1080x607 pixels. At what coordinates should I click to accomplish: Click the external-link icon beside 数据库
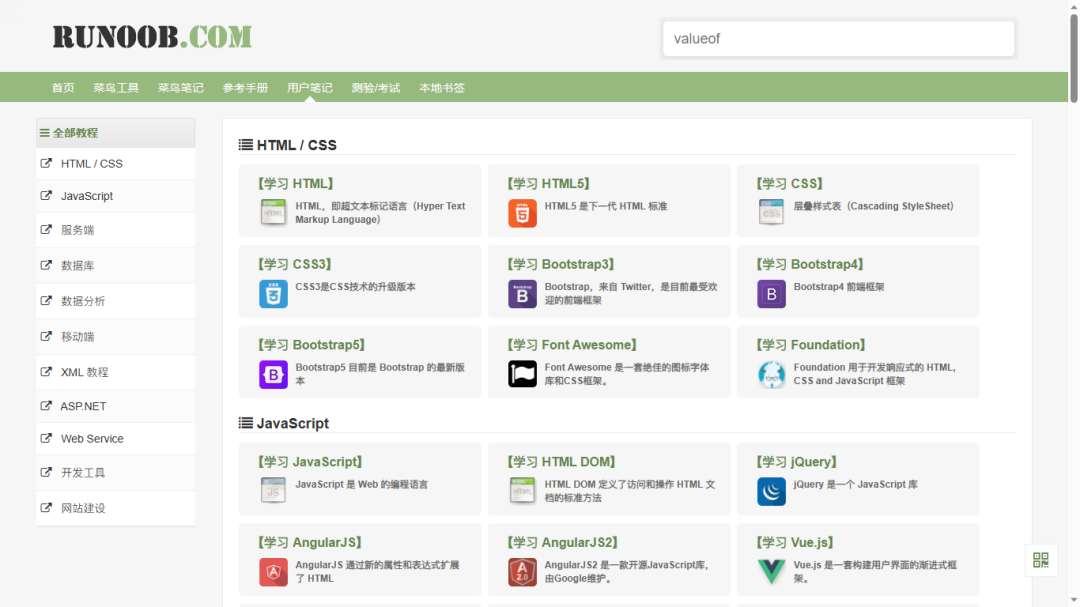46,265
